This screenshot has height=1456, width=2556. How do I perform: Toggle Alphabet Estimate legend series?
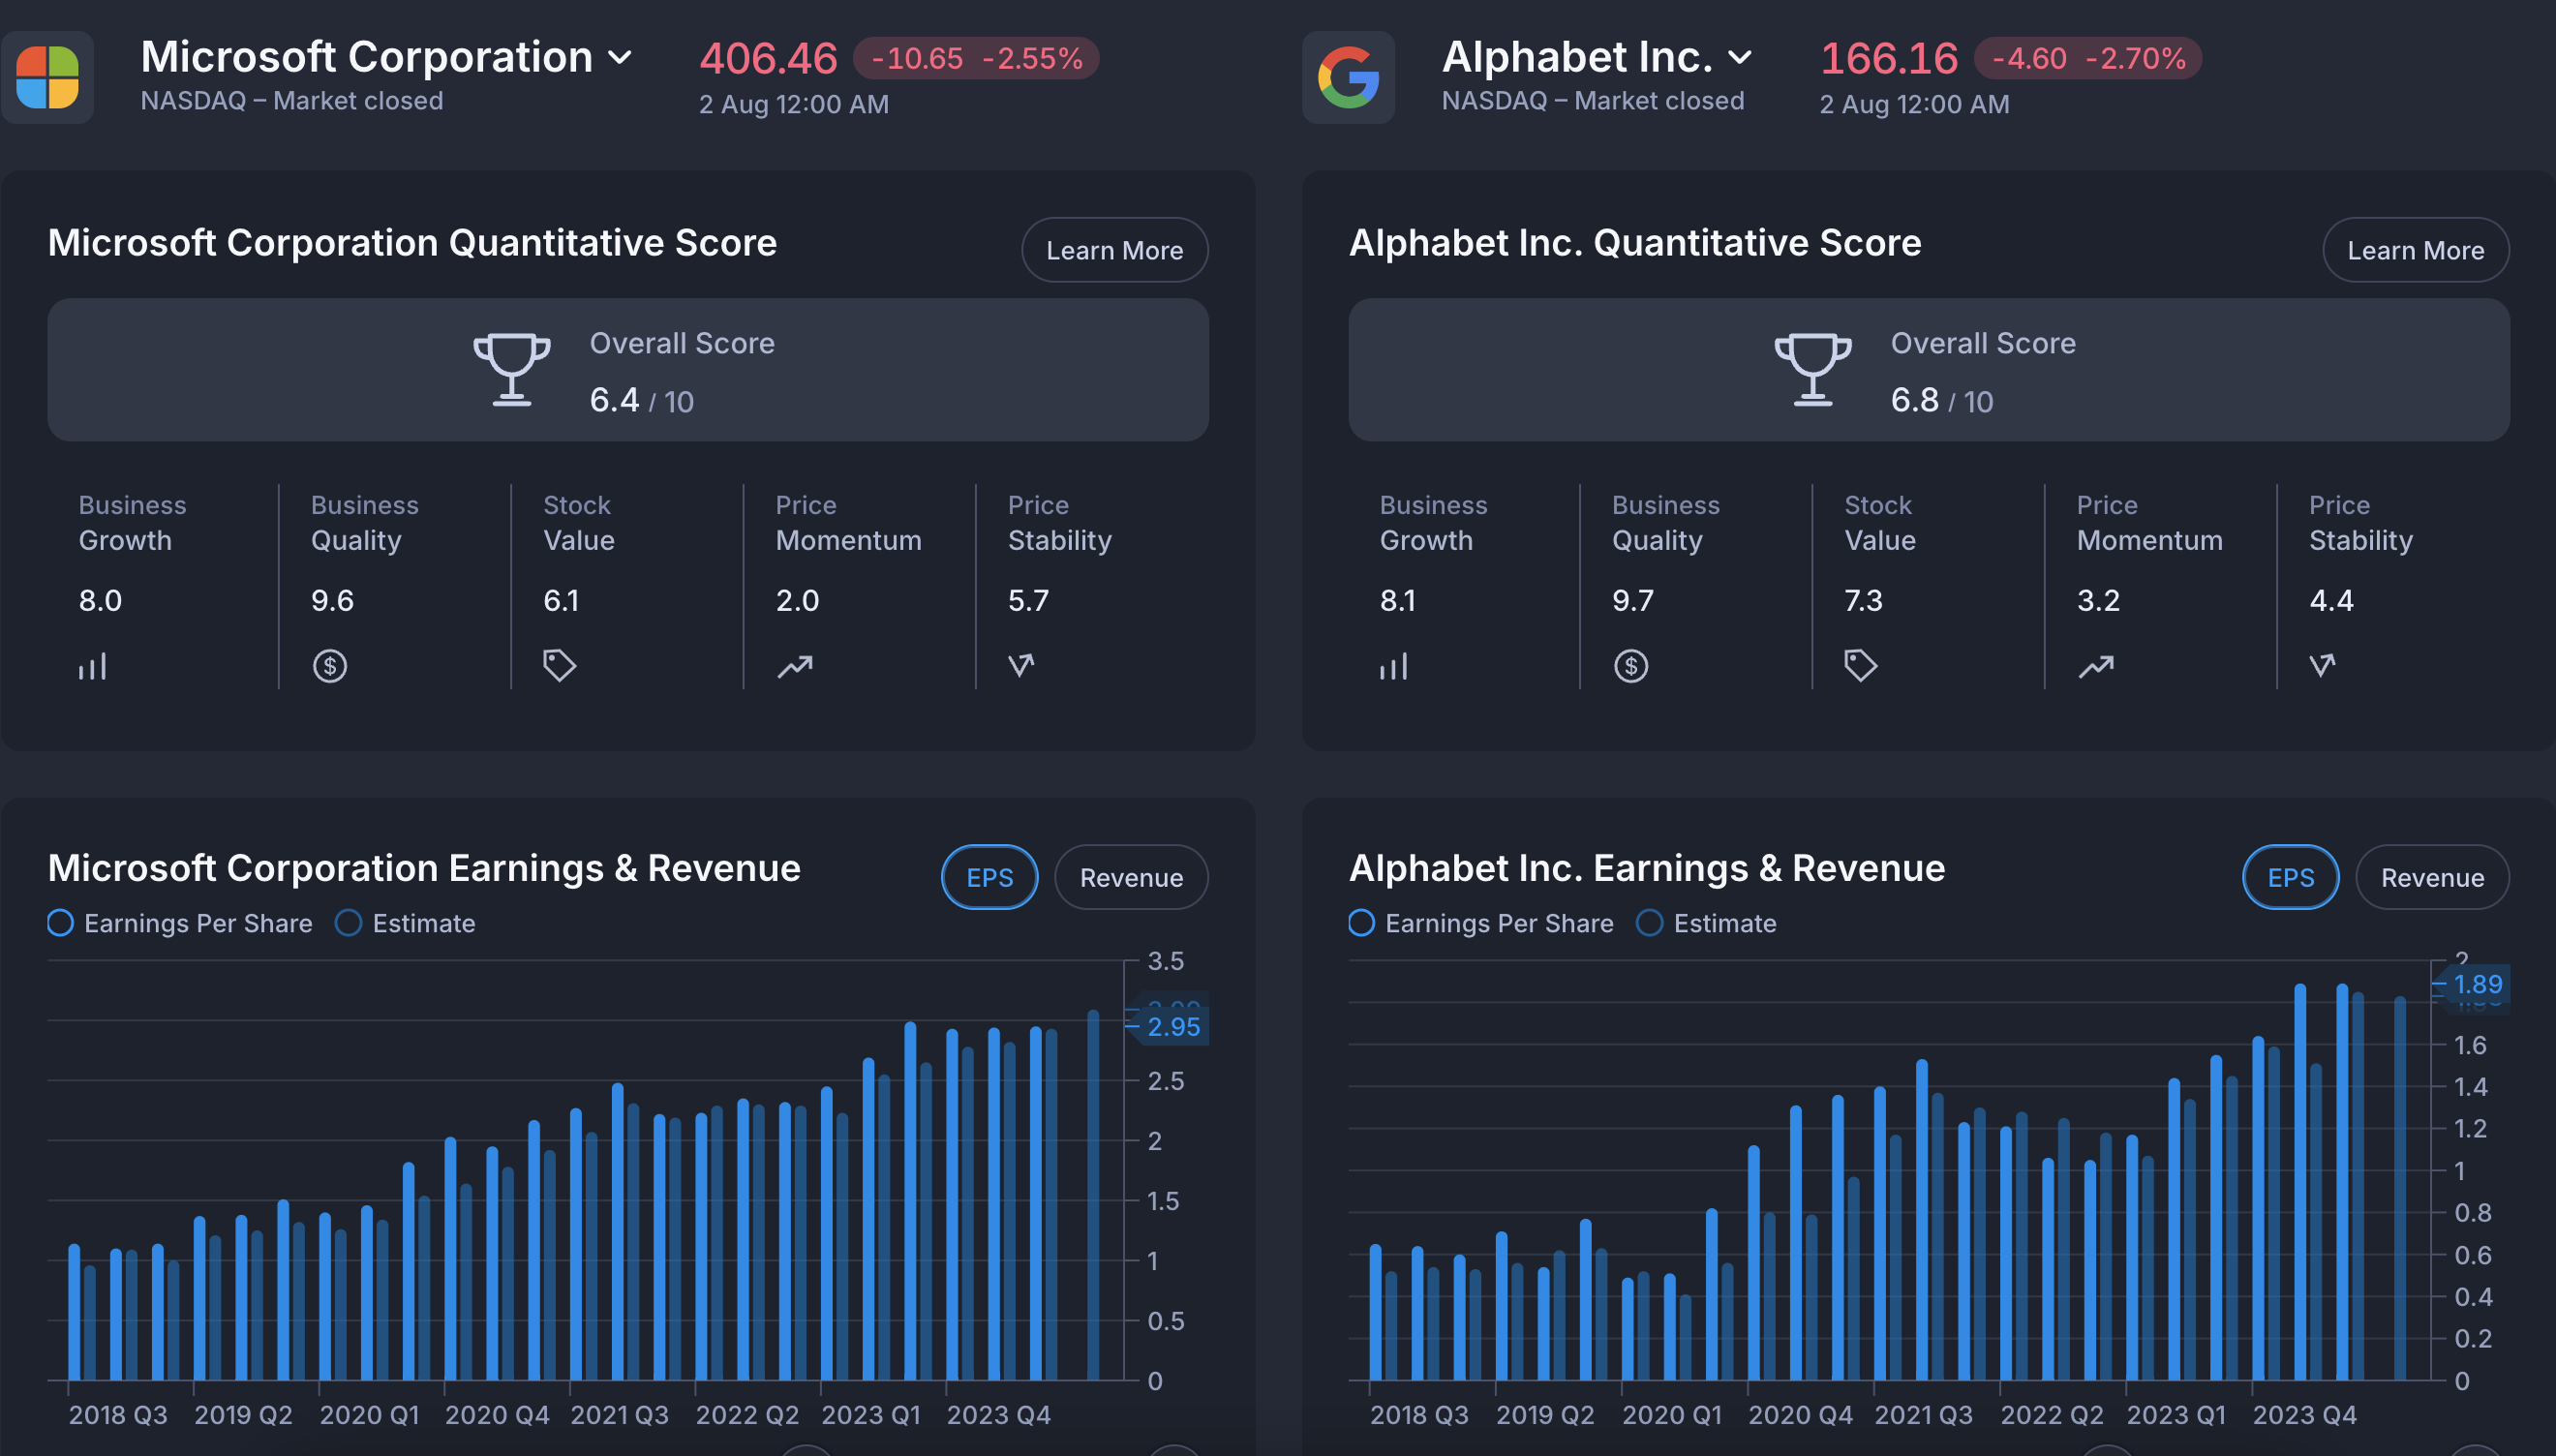tap(1706, 923)
